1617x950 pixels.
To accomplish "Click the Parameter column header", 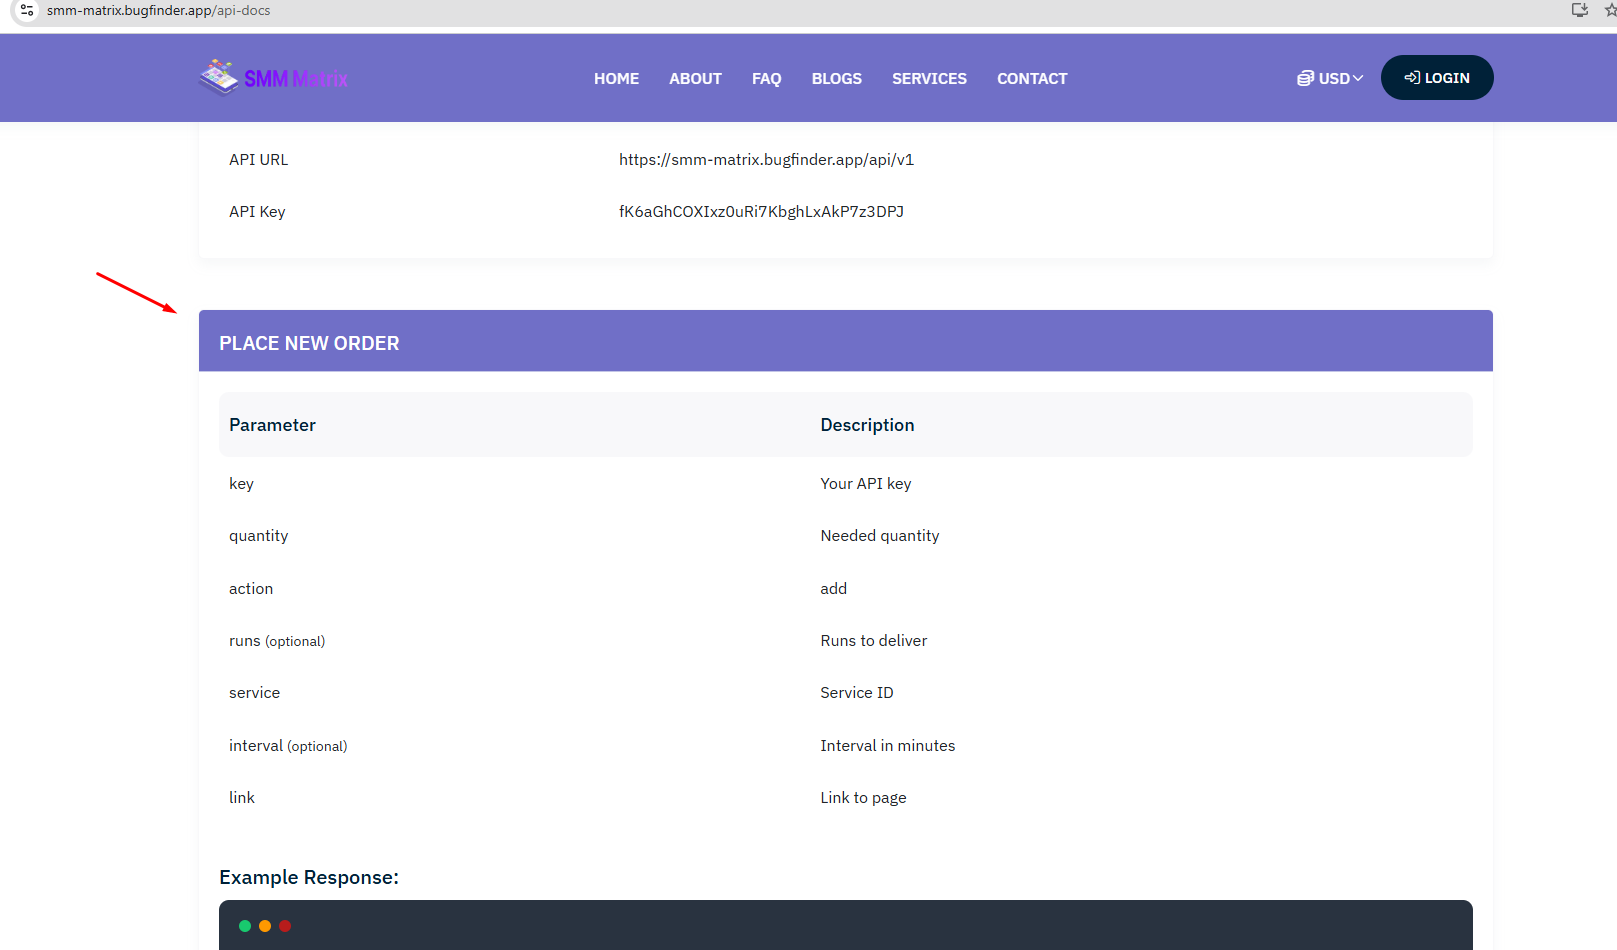I will 272,425.
